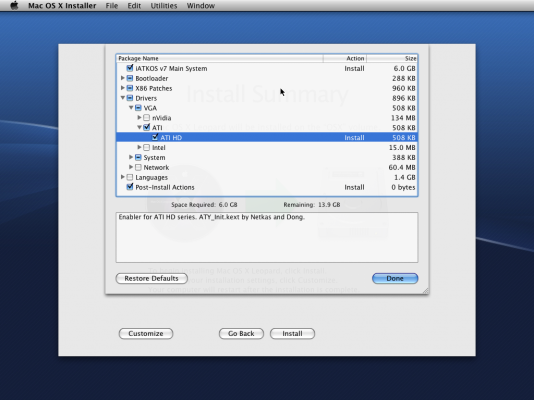Image resolution: width=534 pixels, height=400 pixels.
Task: Expand the Bootloader disclosure triangle
Action: tap(123, 78)
